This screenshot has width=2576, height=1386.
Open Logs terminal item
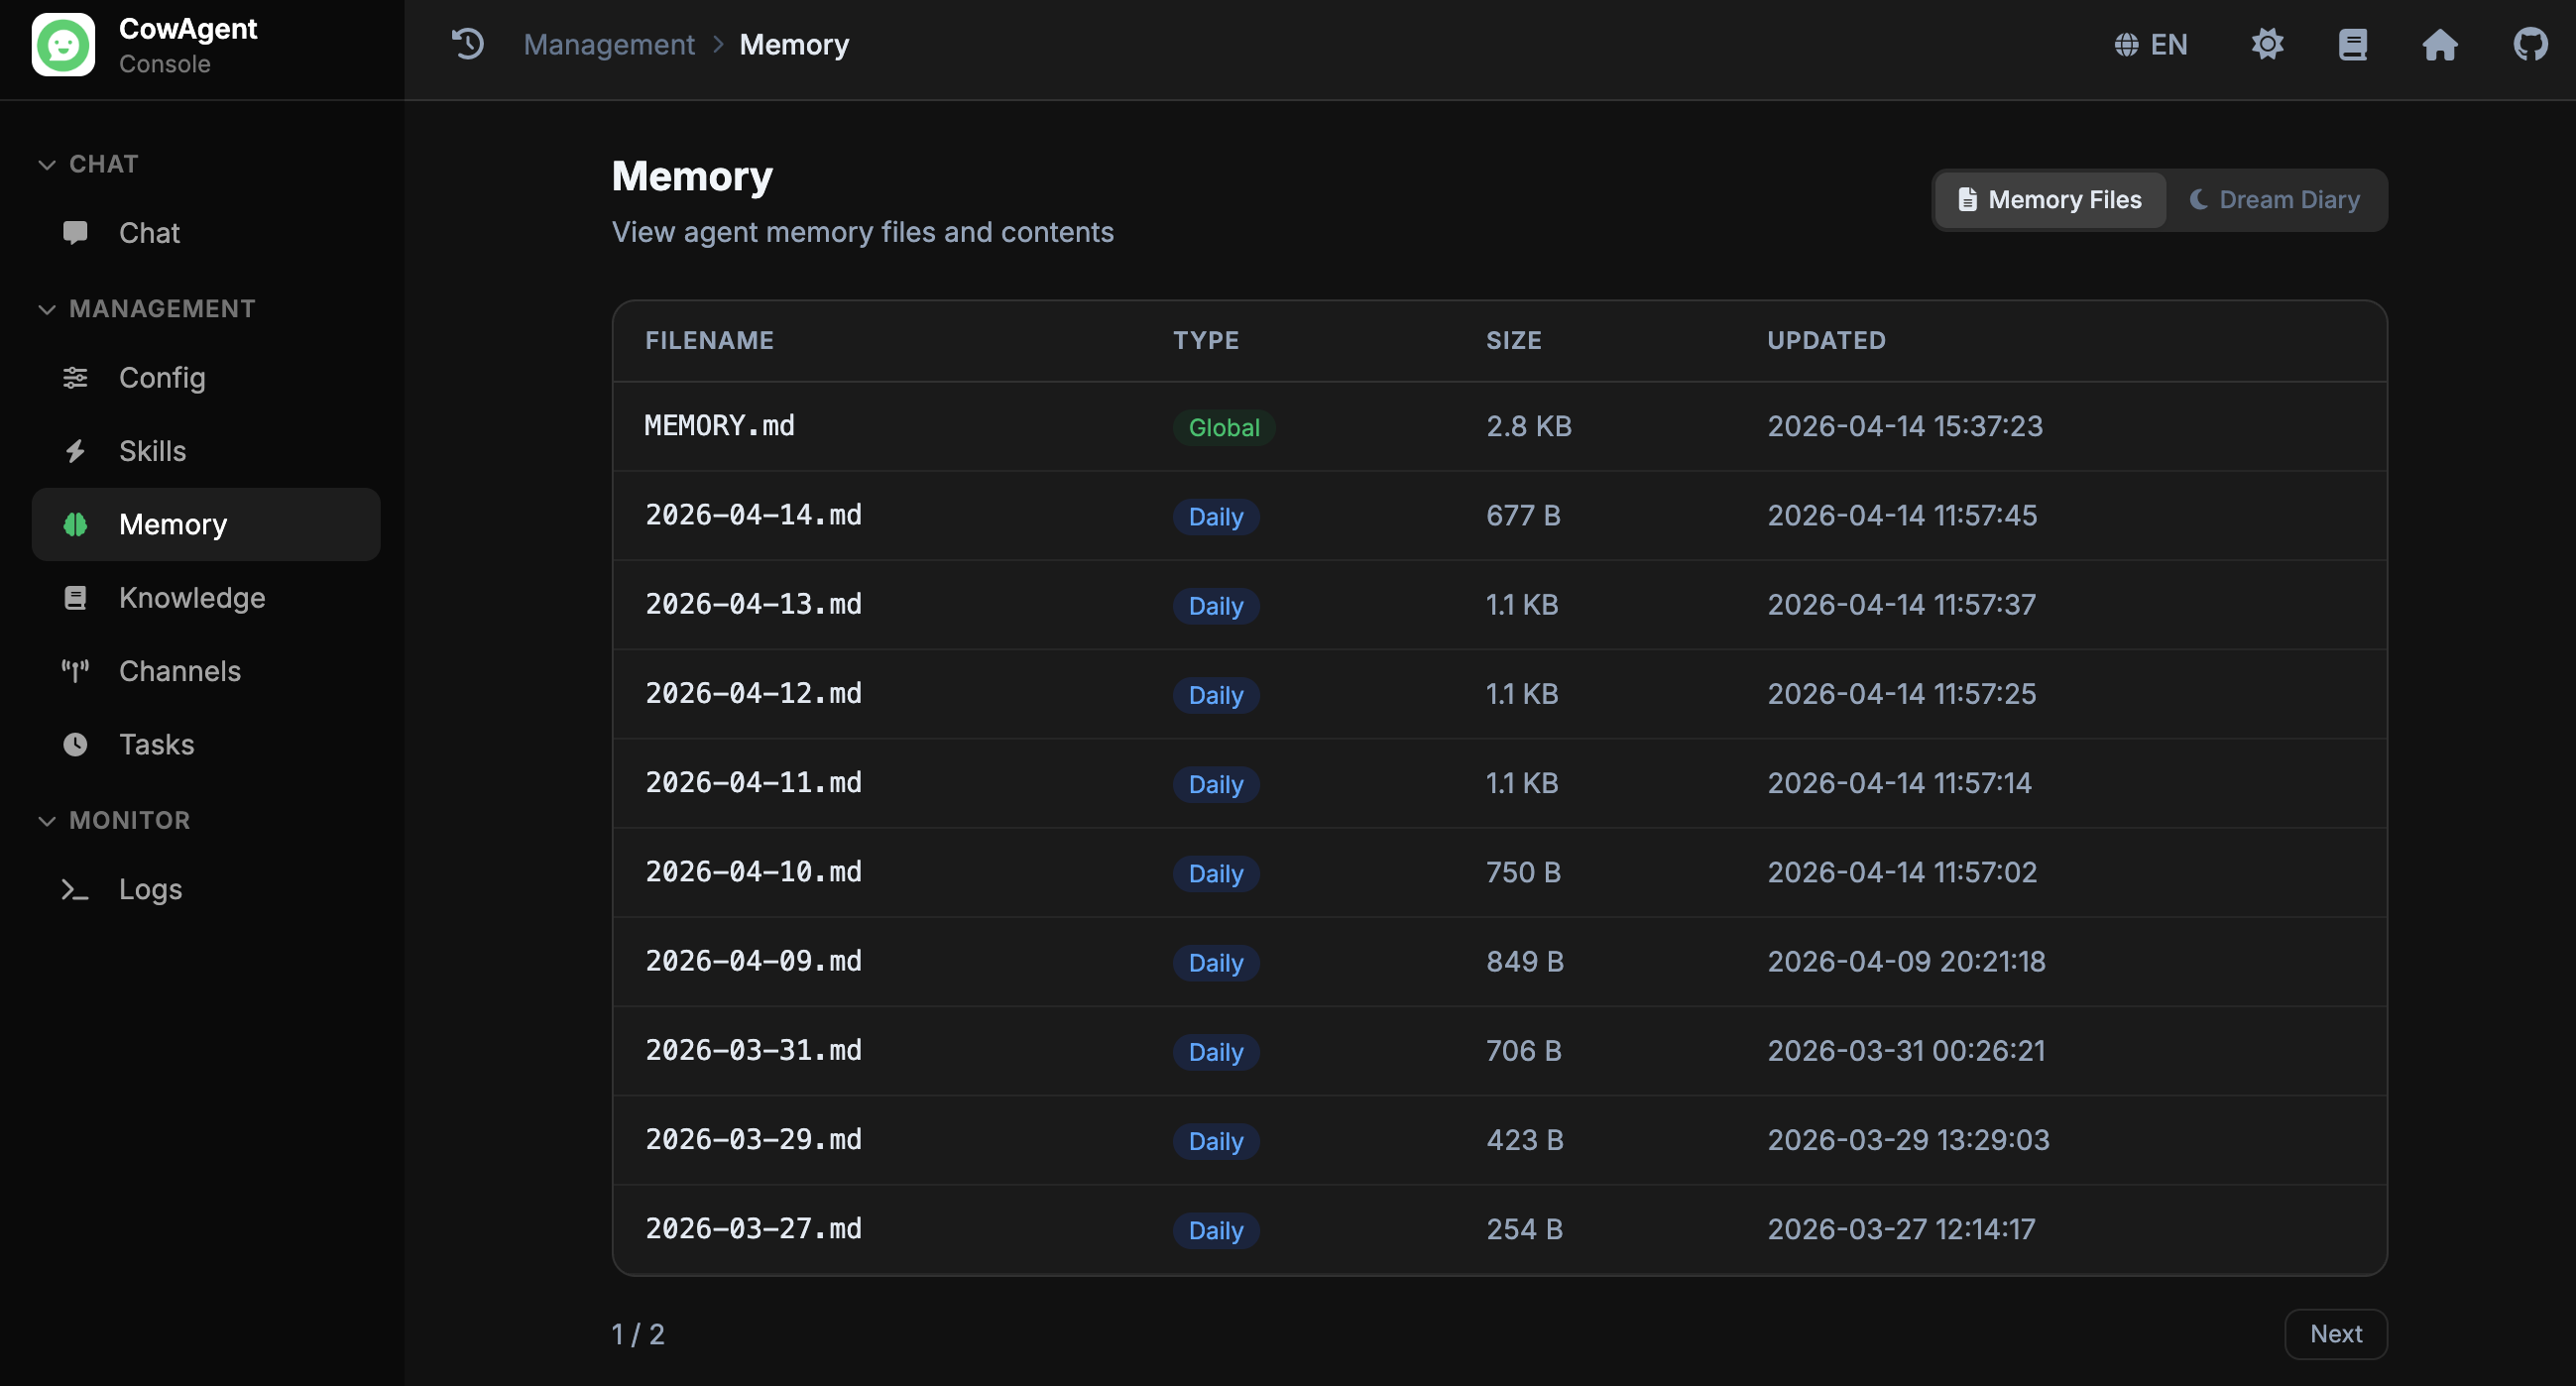(150, 889)
